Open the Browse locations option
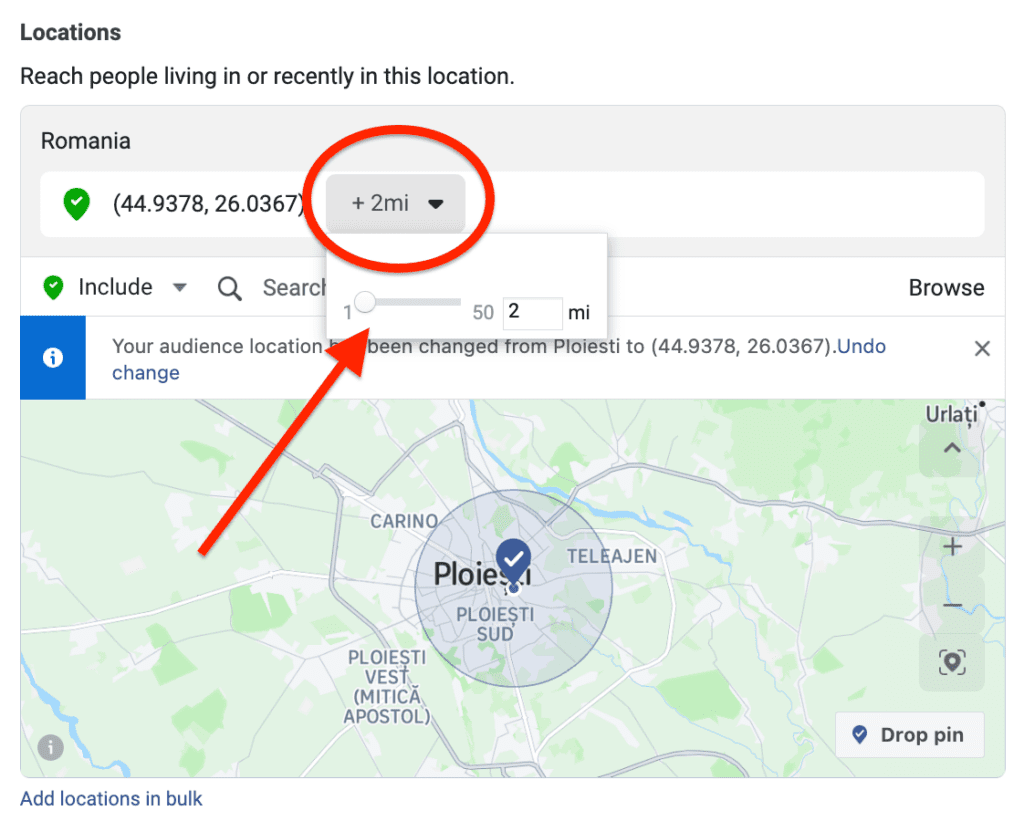 (946, 287)
